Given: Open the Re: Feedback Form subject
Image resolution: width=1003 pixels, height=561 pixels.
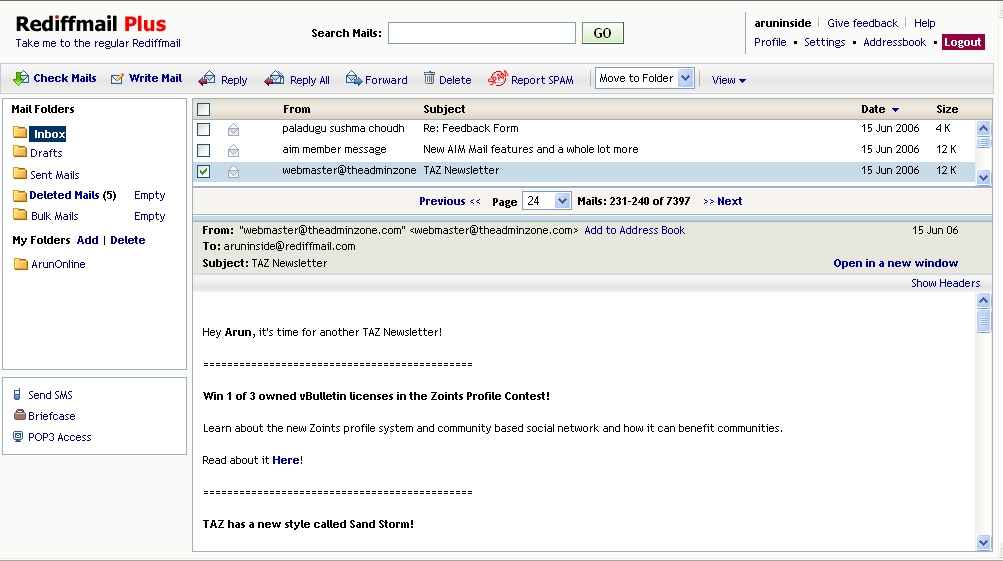Looking at the screenshot, I should pyautogui.click(x=471, y=129).
